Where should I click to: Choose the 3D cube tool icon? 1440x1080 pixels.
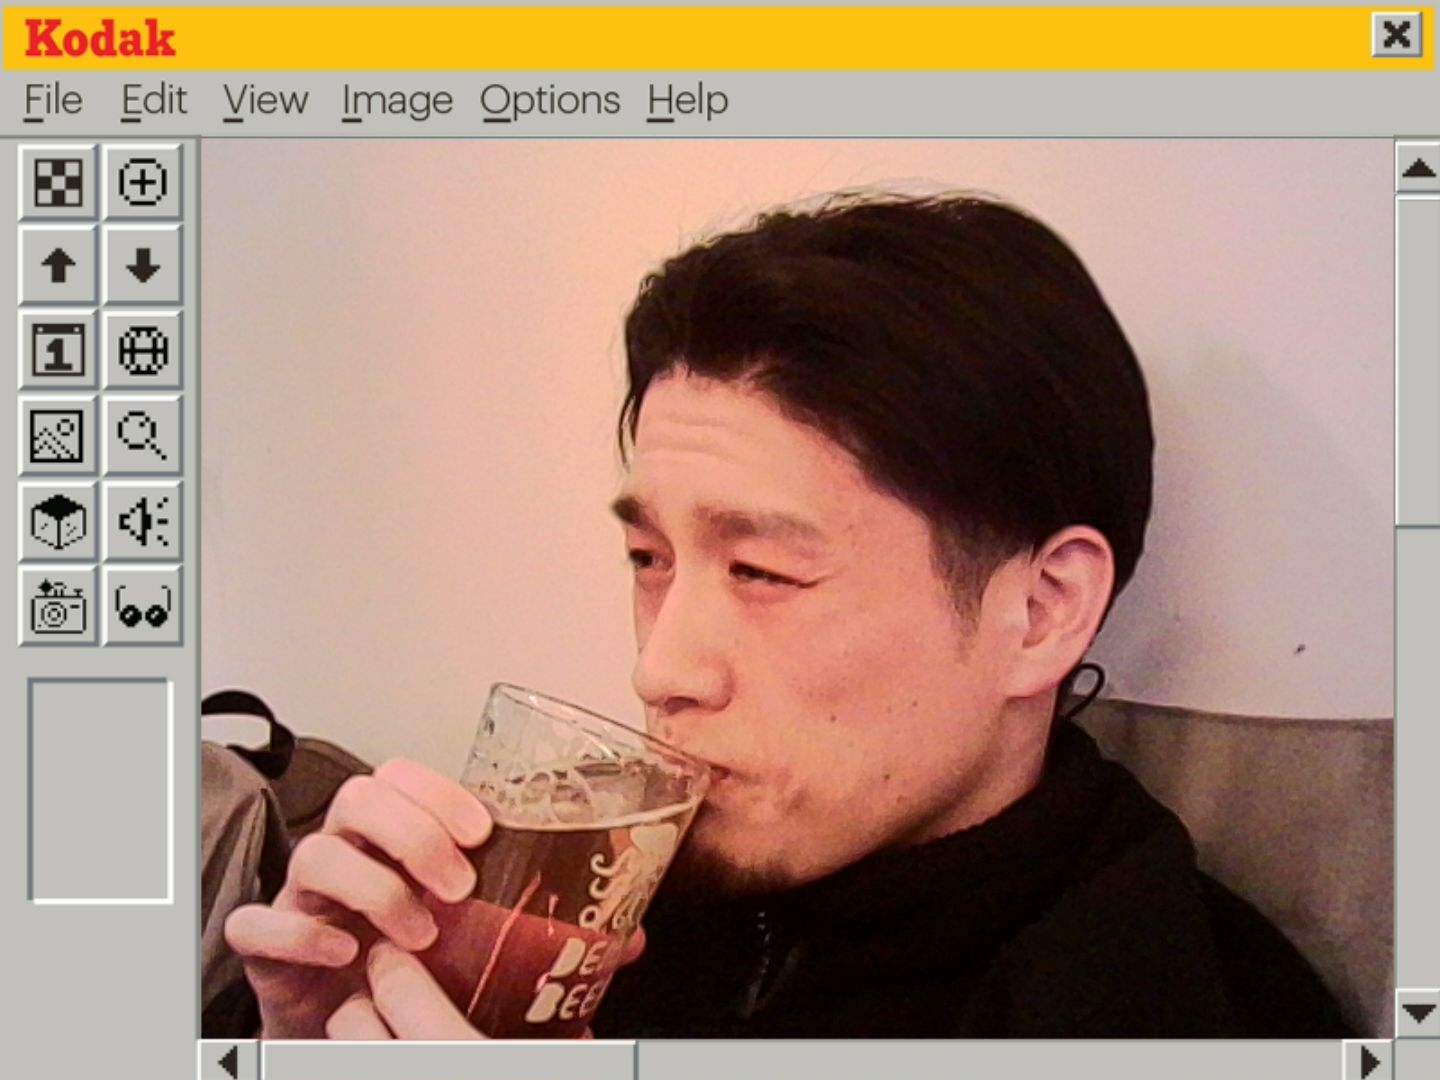pos(58,521)
